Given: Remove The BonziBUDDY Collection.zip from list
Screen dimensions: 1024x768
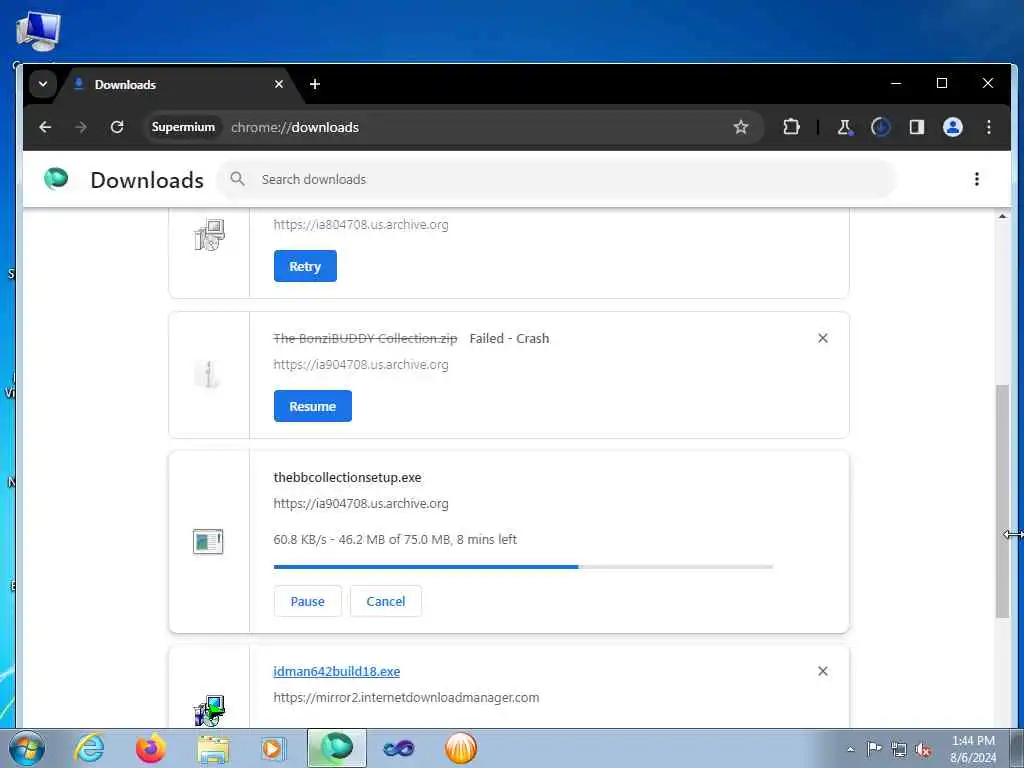Looking at the screenshot, I should coord(823,338).
